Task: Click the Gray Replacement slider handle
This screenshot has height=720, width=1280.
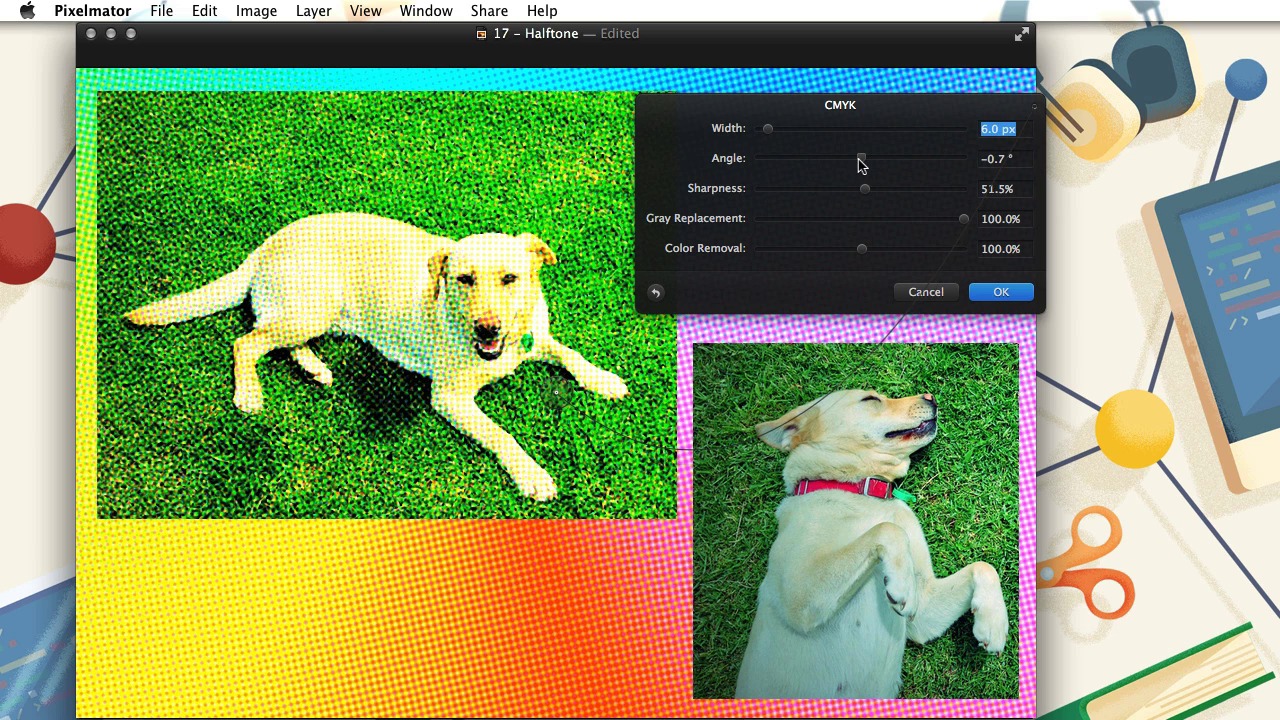Action: click(963, 219)
